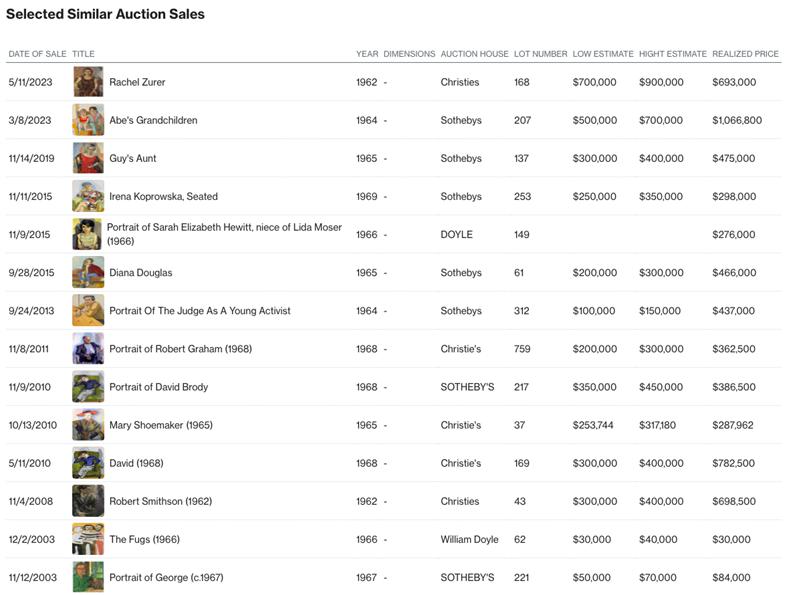The image size is (787, 595).
Task: Sort by the Date of Sale column header
Action: point(37,54)
